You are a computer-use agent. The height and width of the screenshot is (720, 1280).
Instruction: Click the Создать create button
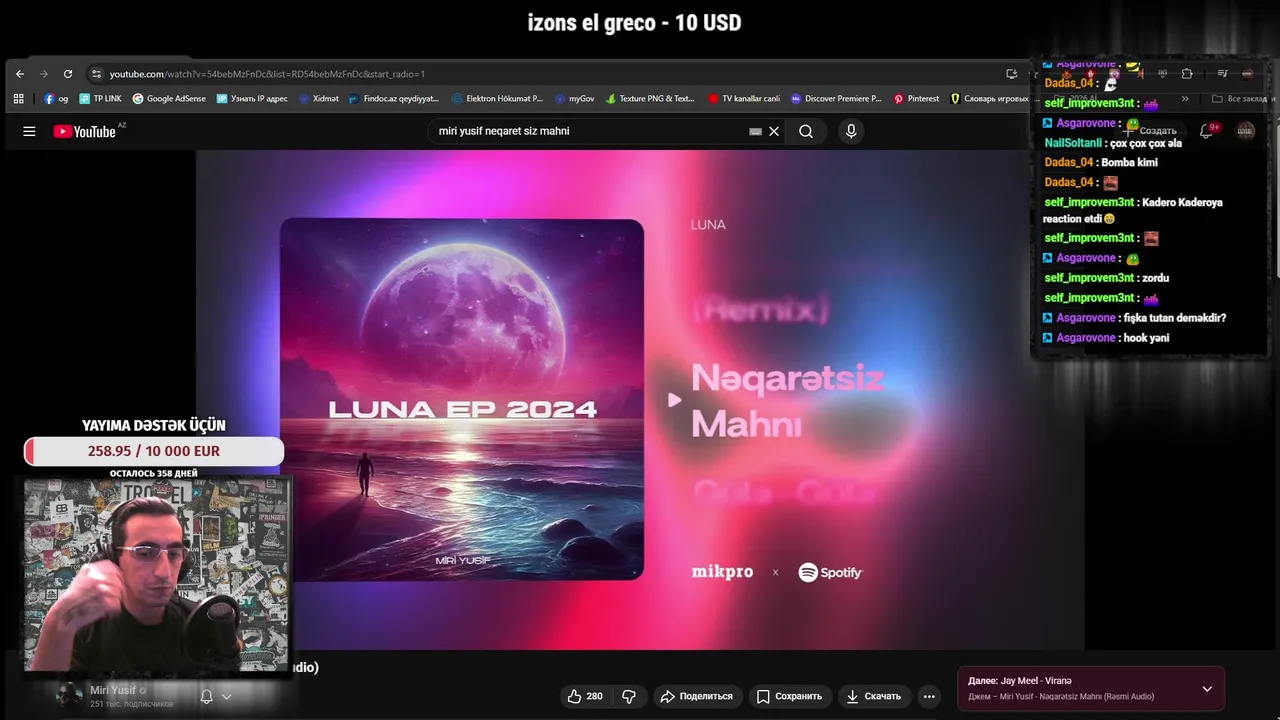pos(1151,131)
